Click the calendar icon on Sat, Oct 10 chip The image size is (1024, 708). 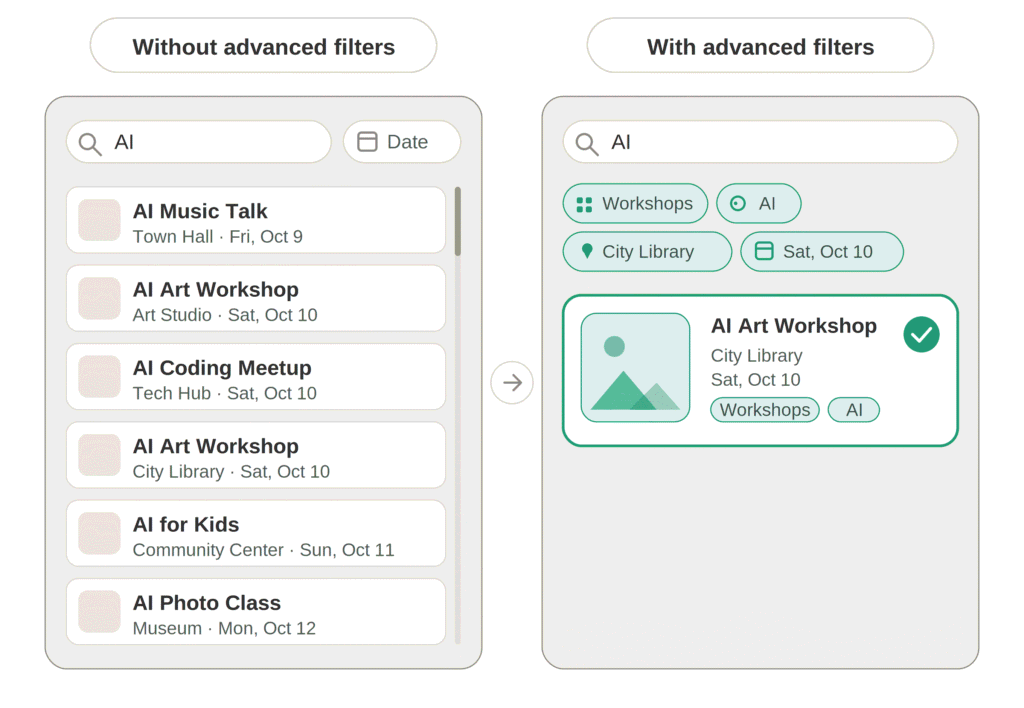763,251
